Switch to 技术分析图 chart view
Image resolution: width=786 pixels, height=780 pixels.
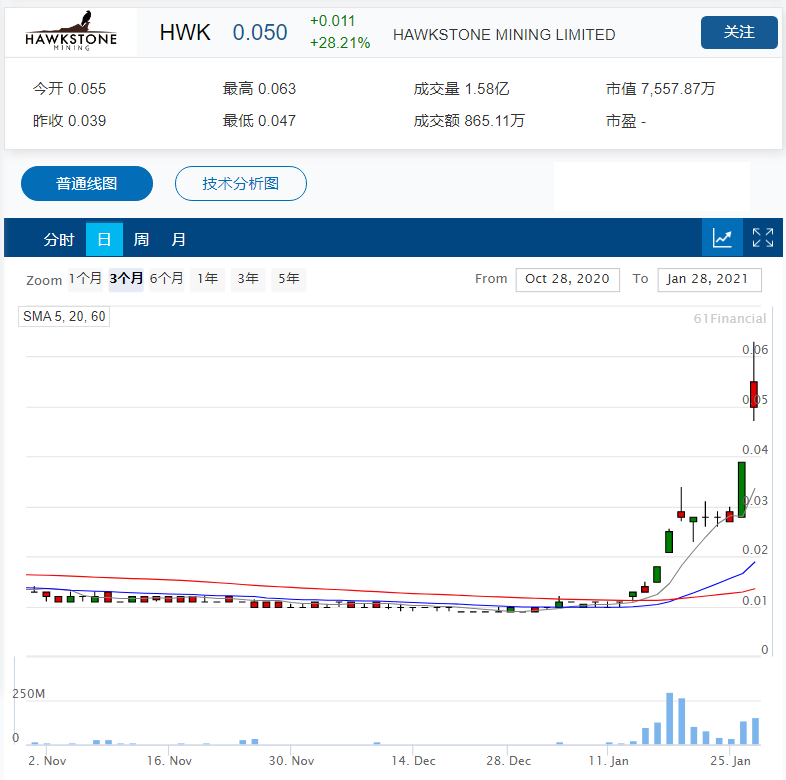click(x=241, y=183)
